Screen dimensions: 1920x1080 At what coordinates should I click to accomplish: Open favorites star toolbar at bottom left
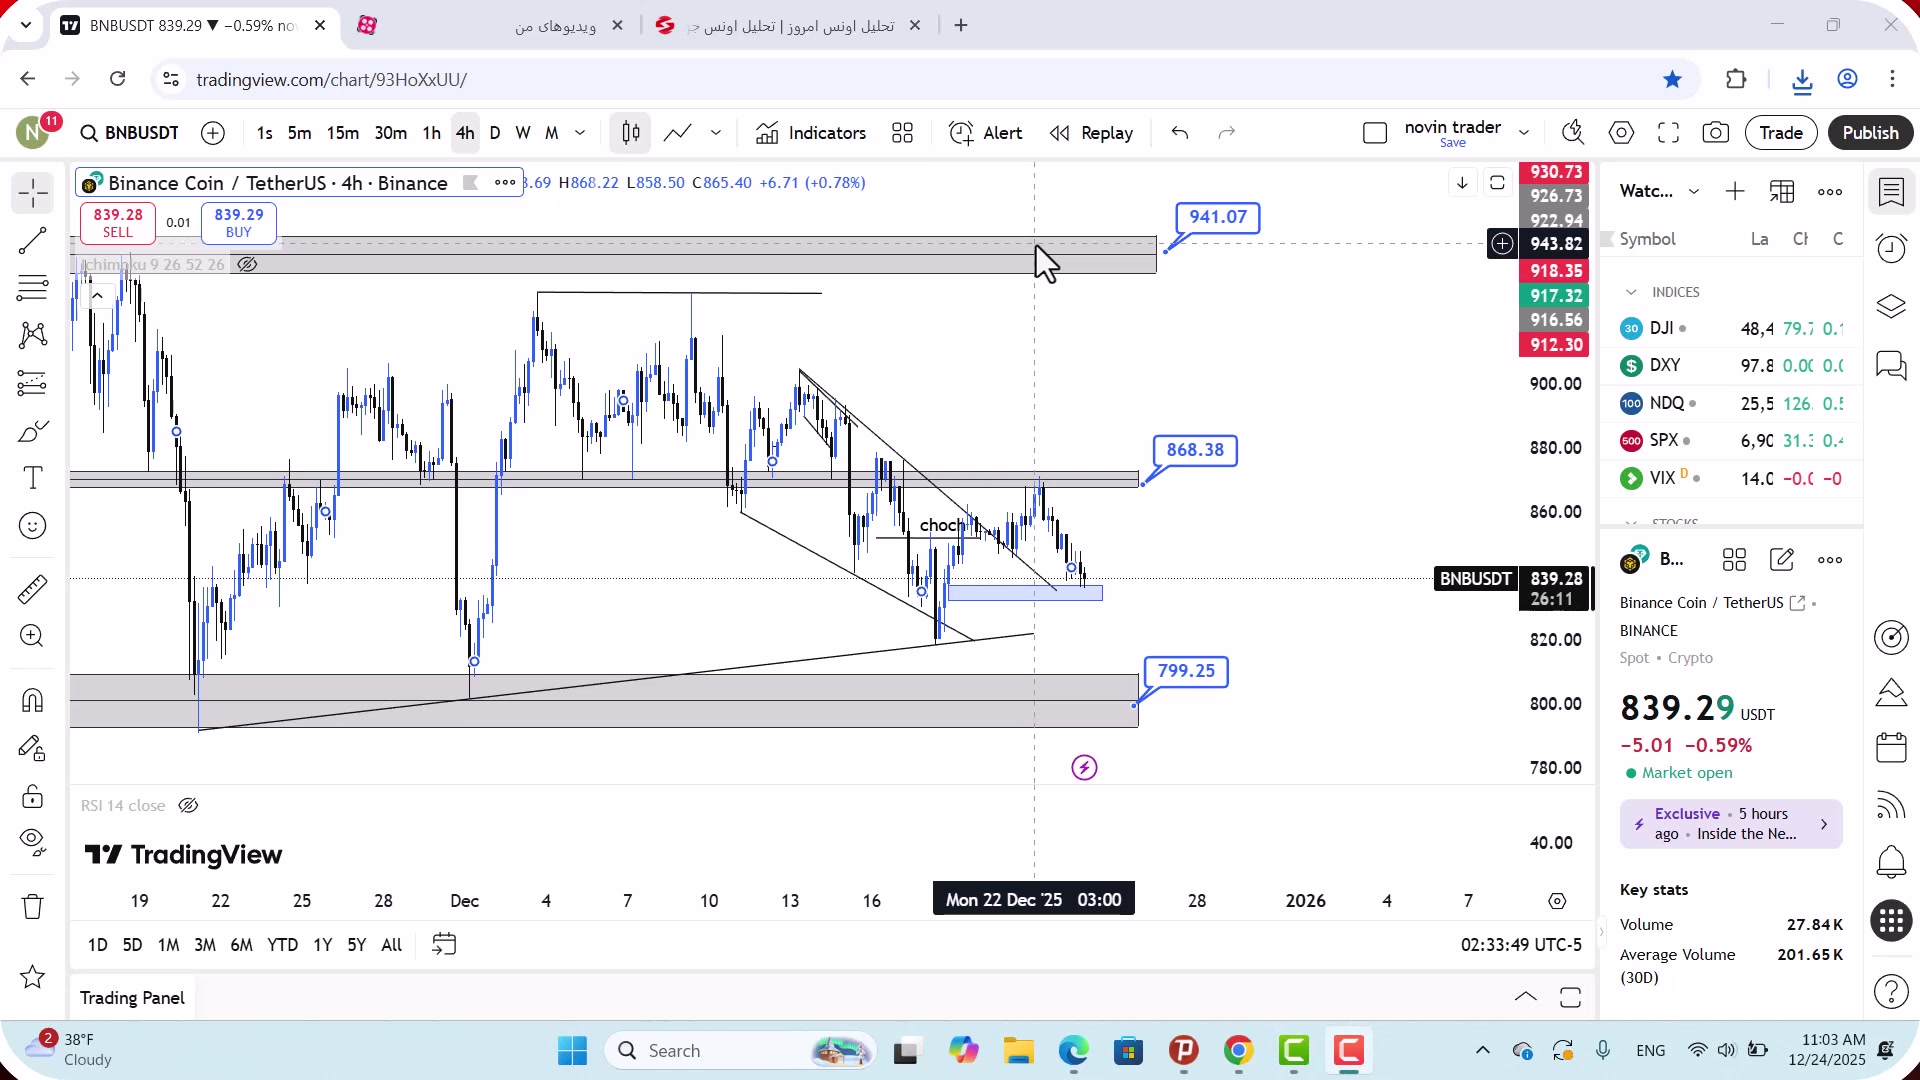[x=33, y=977]
